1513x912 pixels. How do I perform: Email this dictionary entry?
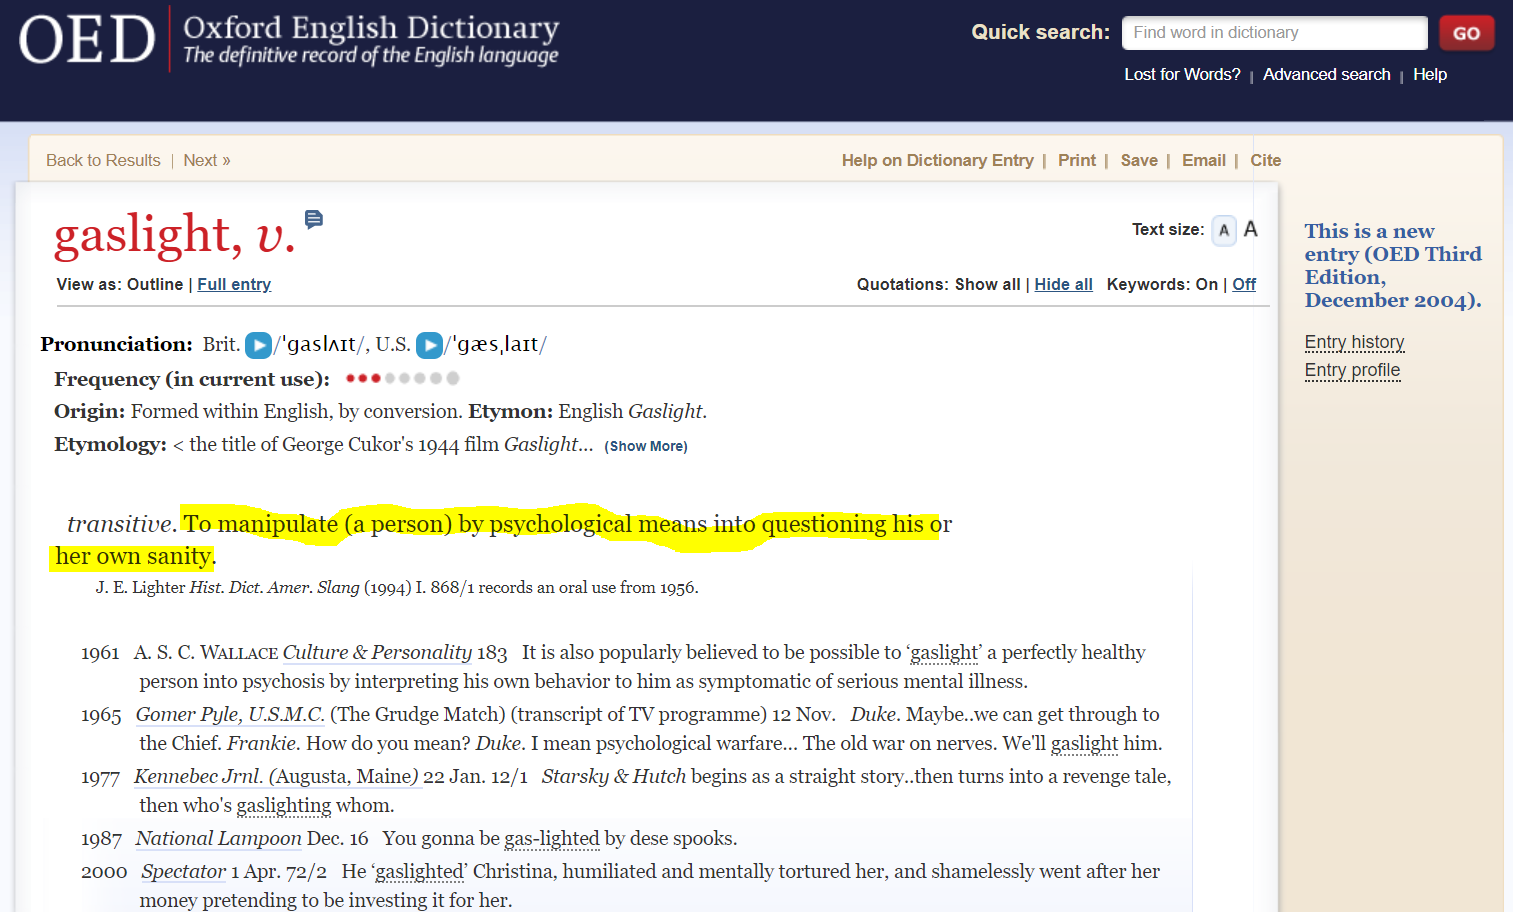click(x=1203, y=160)
